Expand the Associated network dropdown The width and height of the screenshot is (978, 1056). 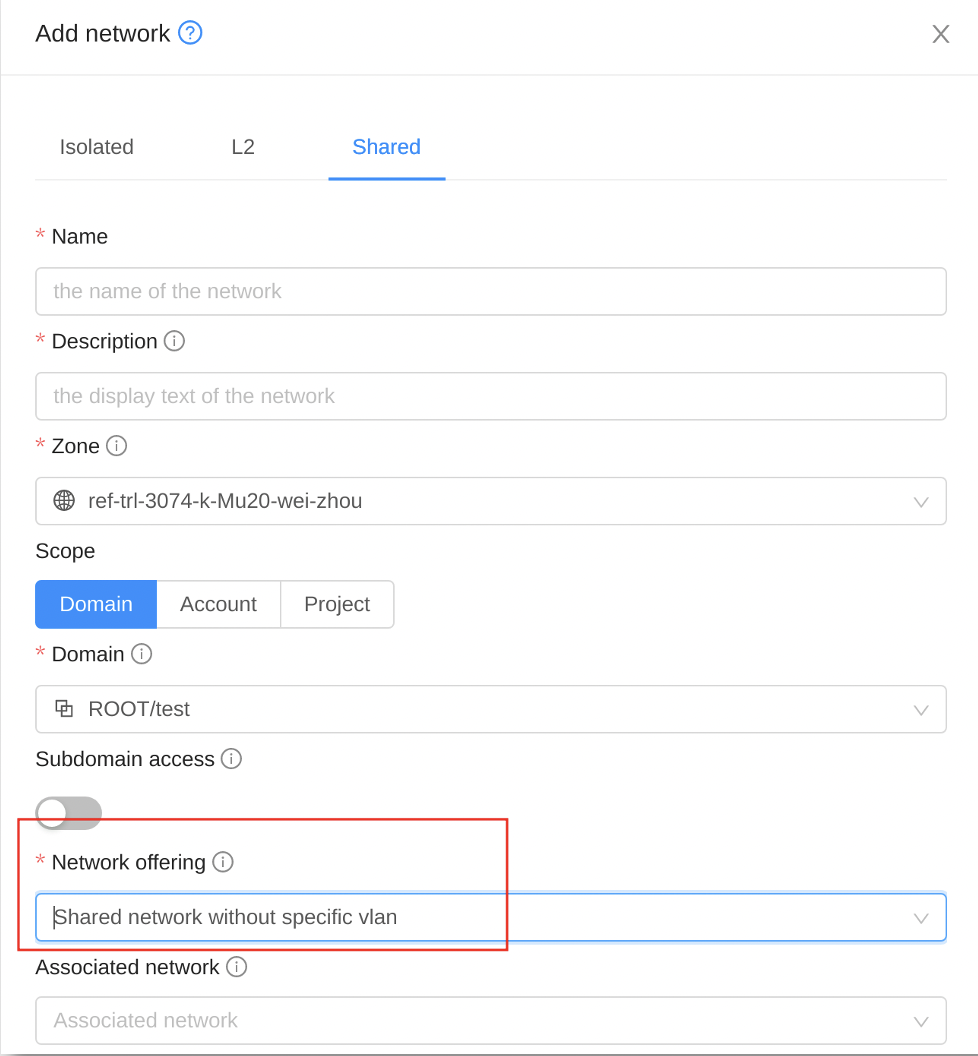[490, 1021]
